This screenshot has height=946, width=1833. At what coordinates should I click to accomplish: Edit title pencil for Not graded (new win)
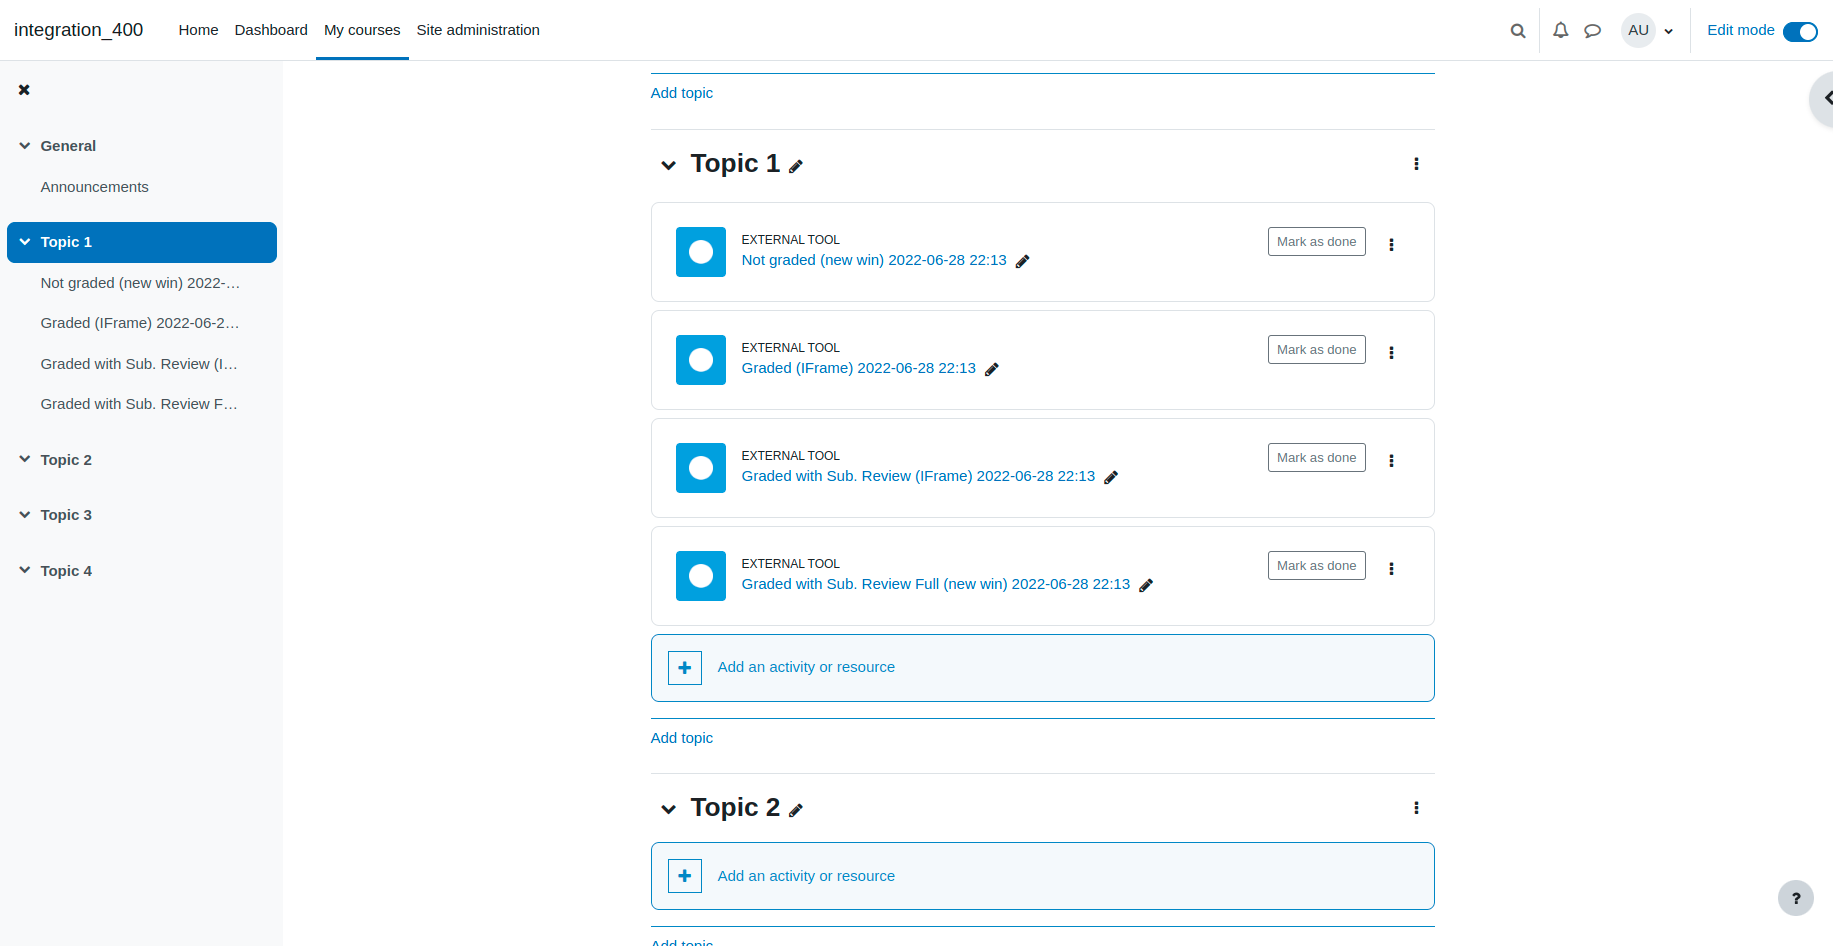click(x=1022, y=261)
